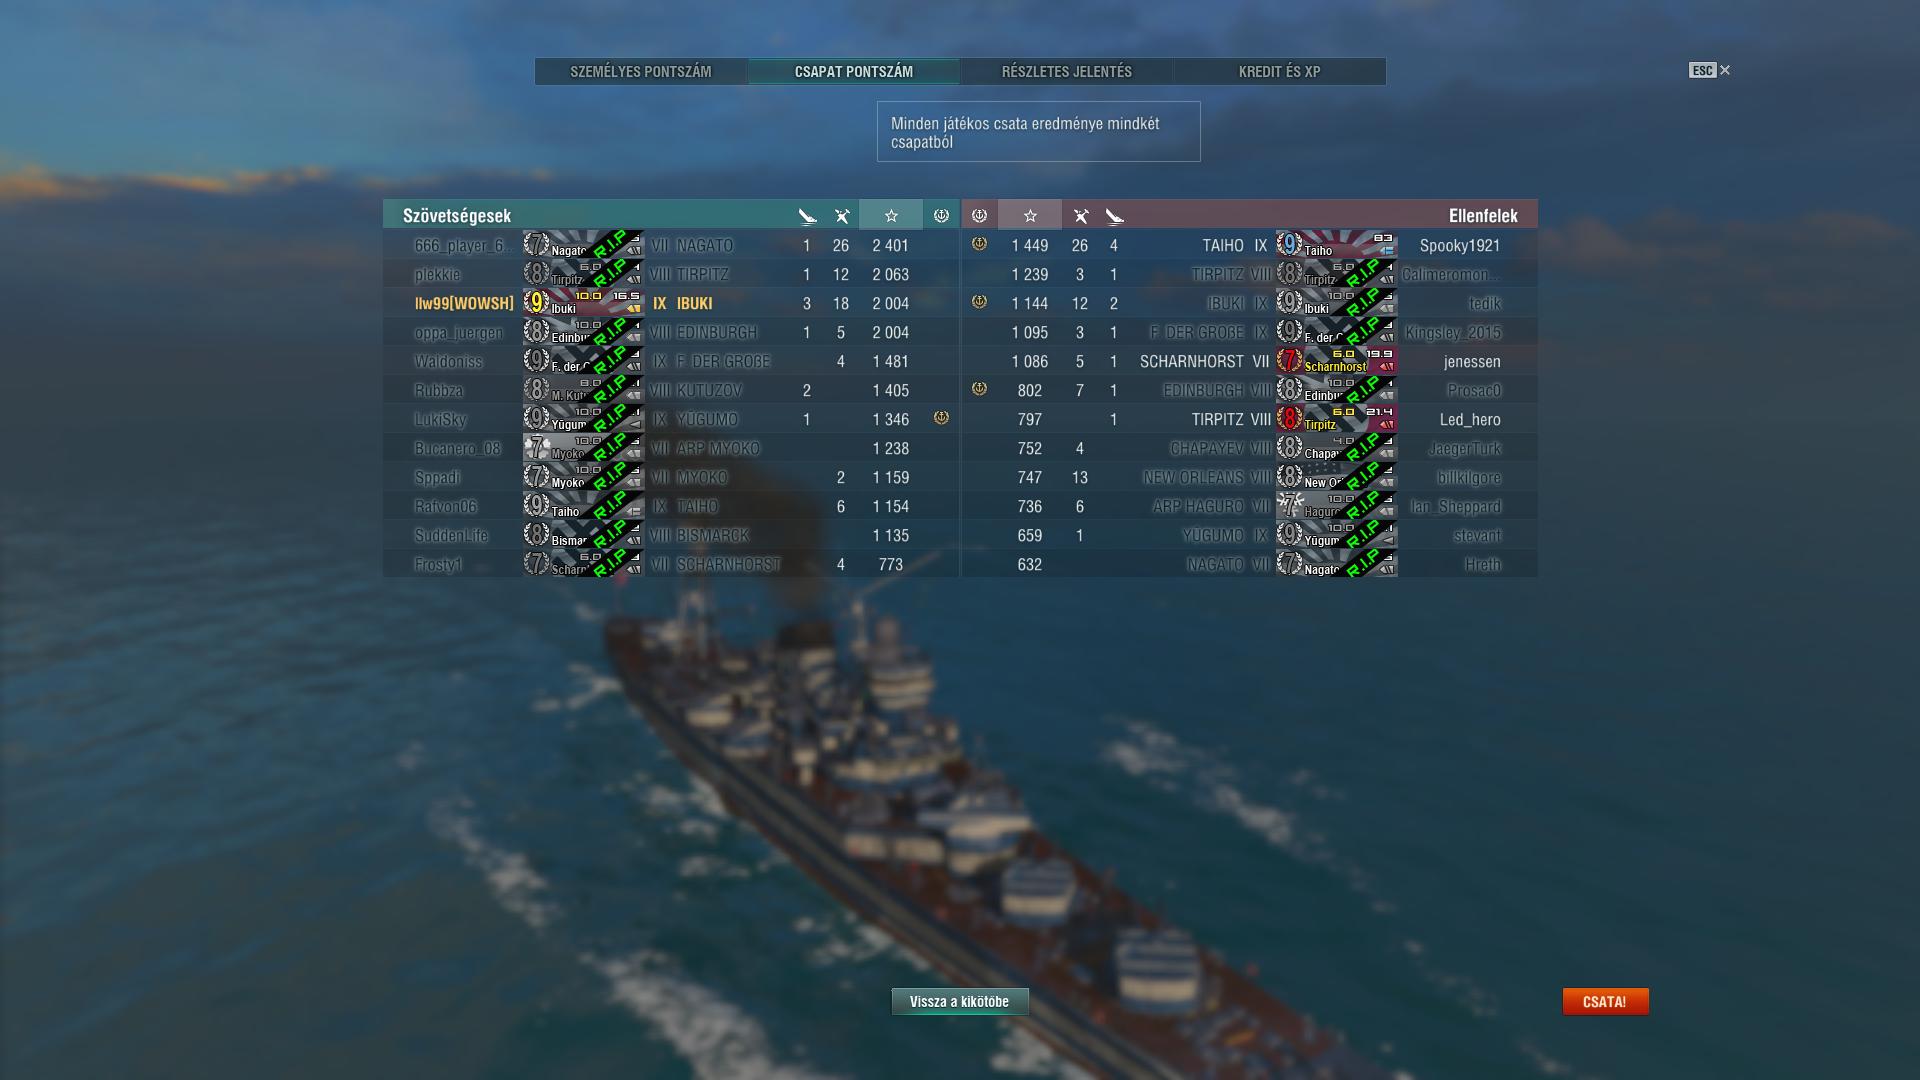Click Vissza a kikötőbe button
The height and width of the screenshot is (1080, 1920).
[960, 1001]
